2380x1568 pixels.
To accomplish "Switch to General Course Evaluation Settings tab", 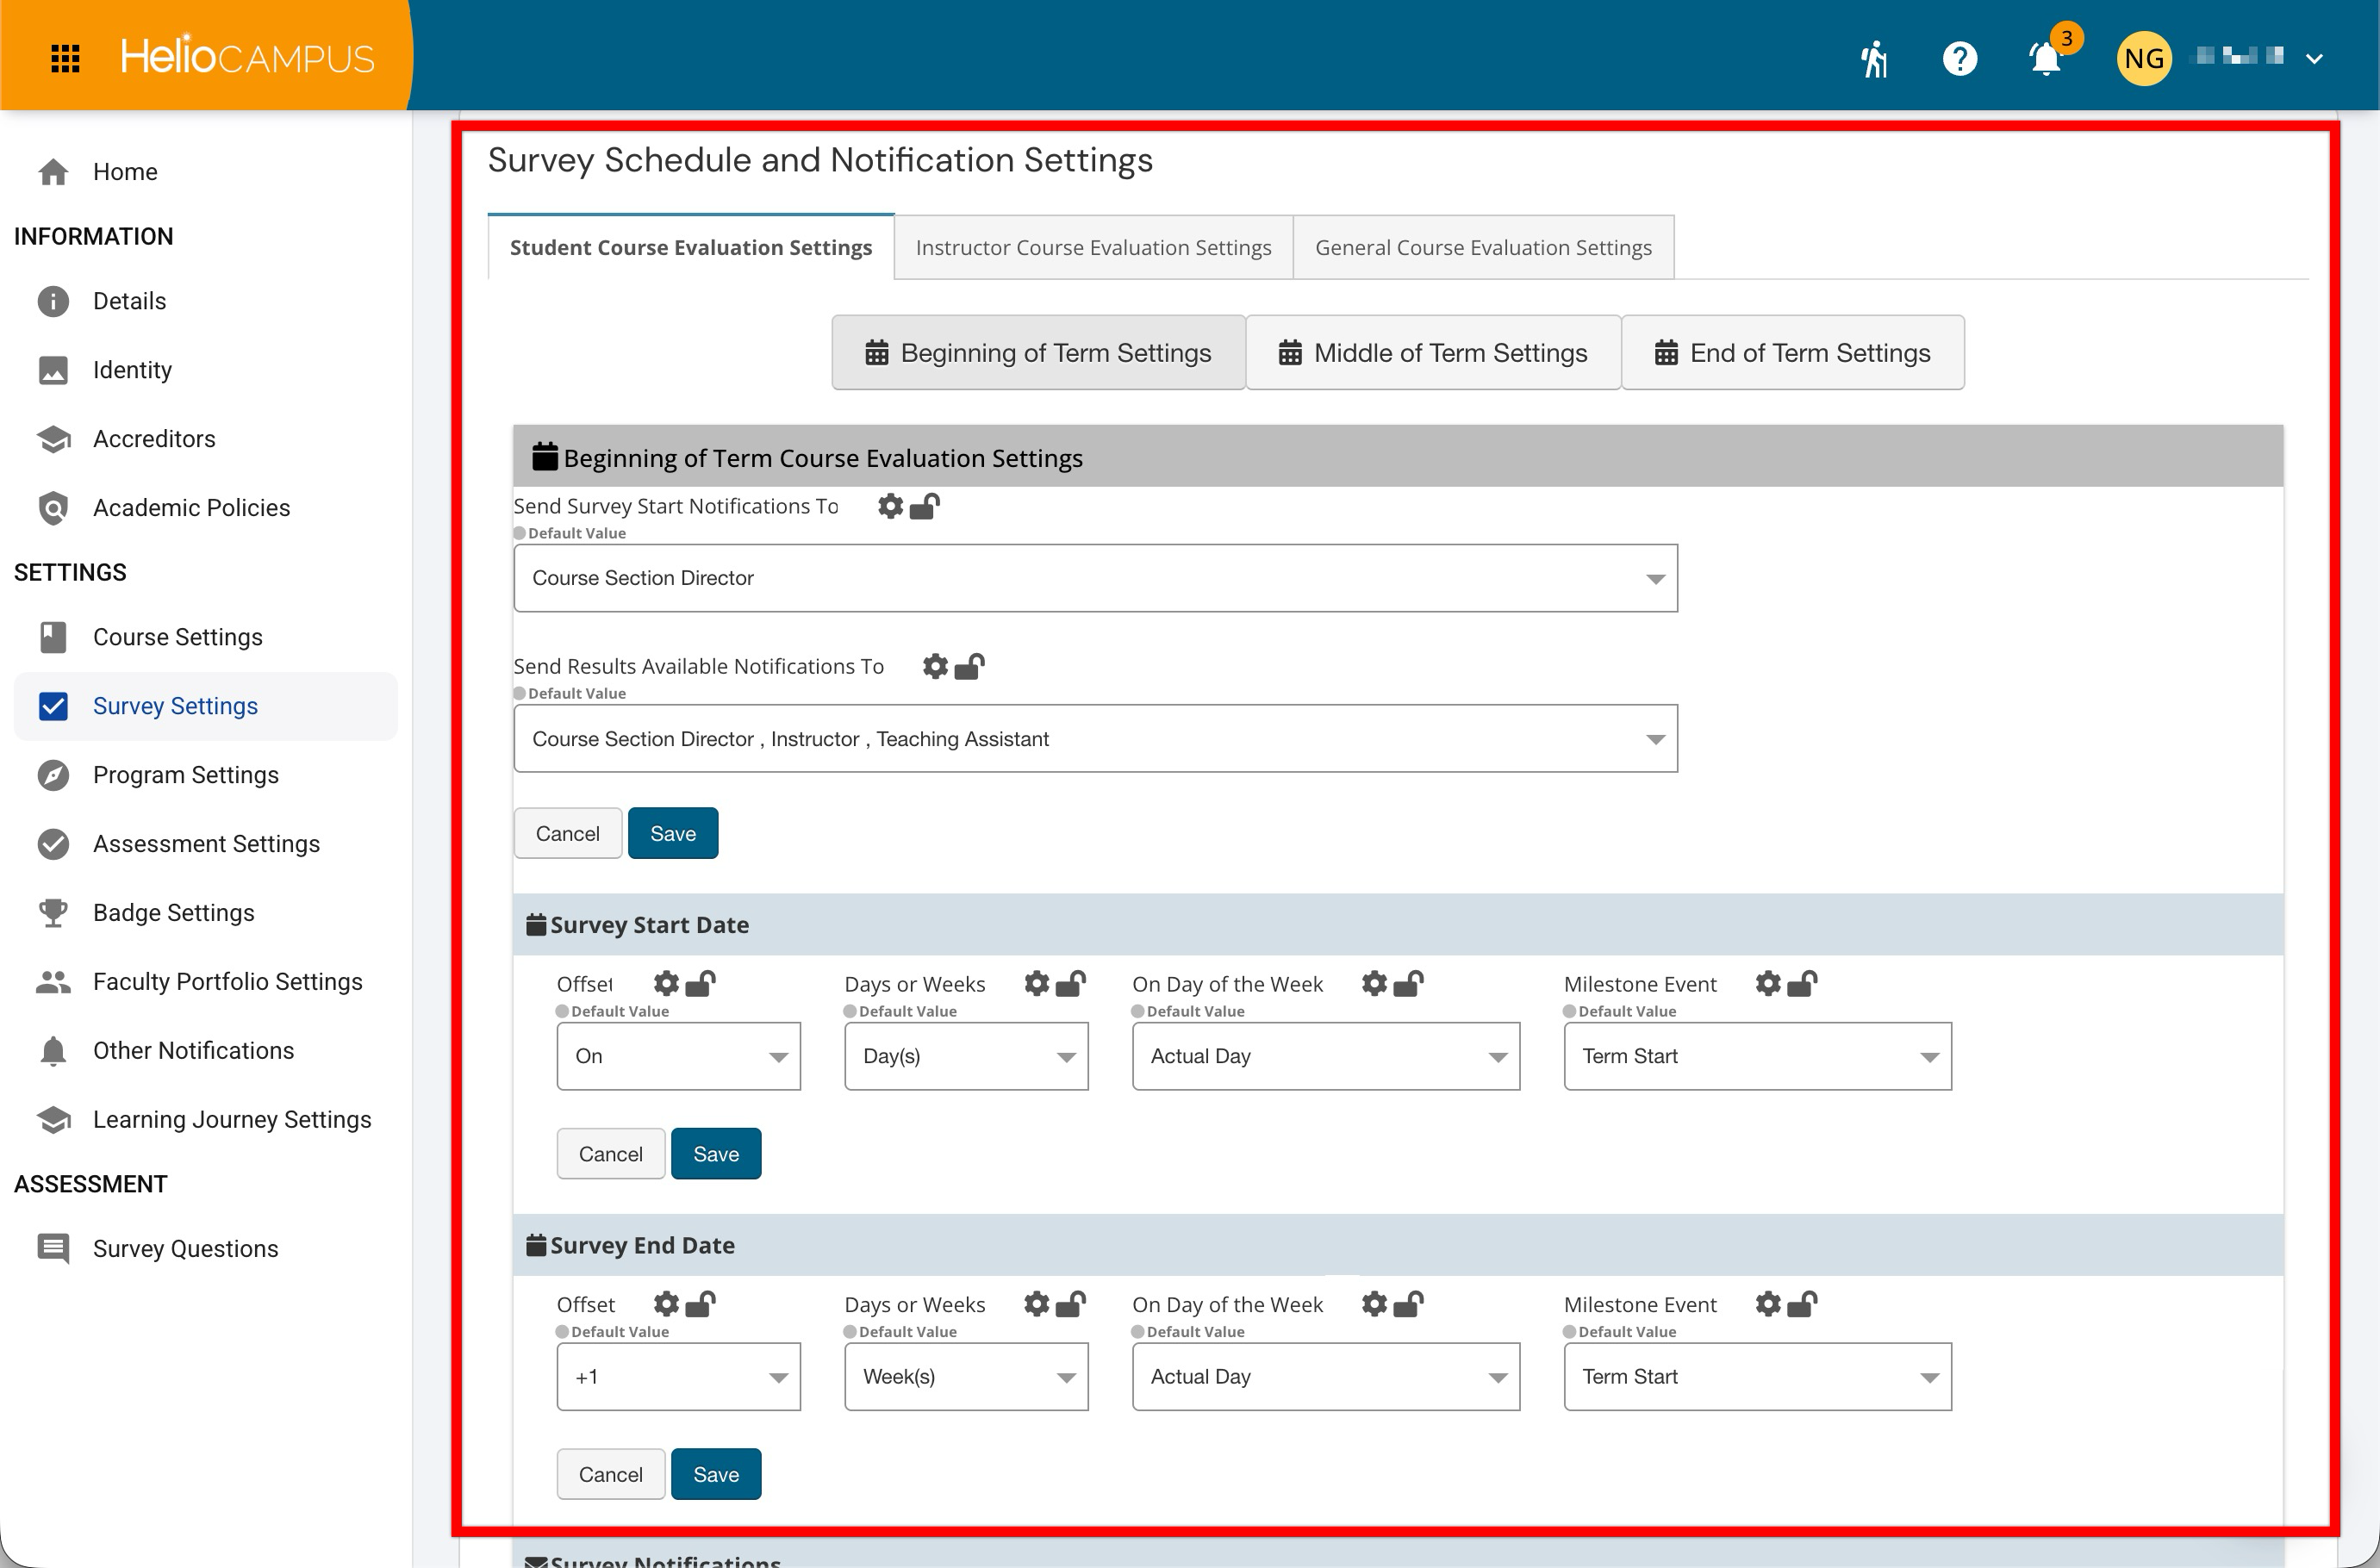I will 1483,247.
